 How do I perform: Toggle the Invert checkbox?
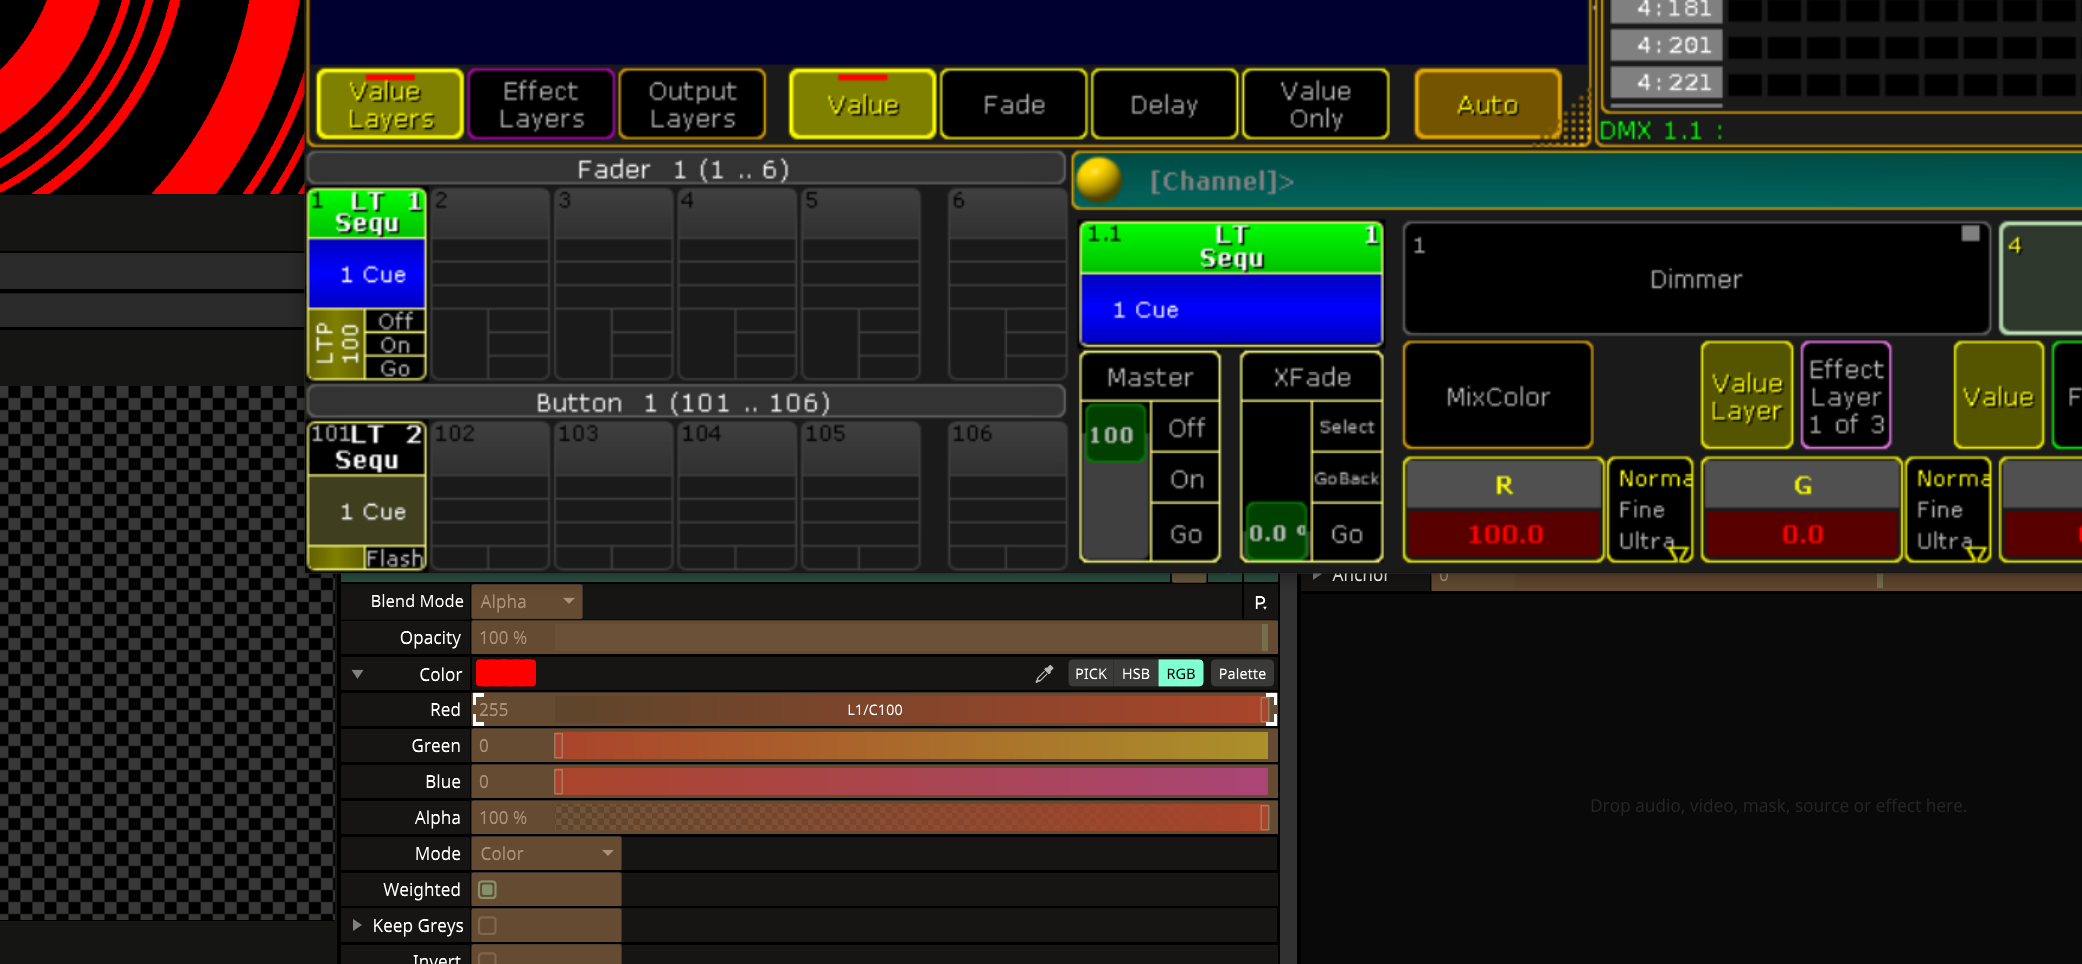(487, 958)
